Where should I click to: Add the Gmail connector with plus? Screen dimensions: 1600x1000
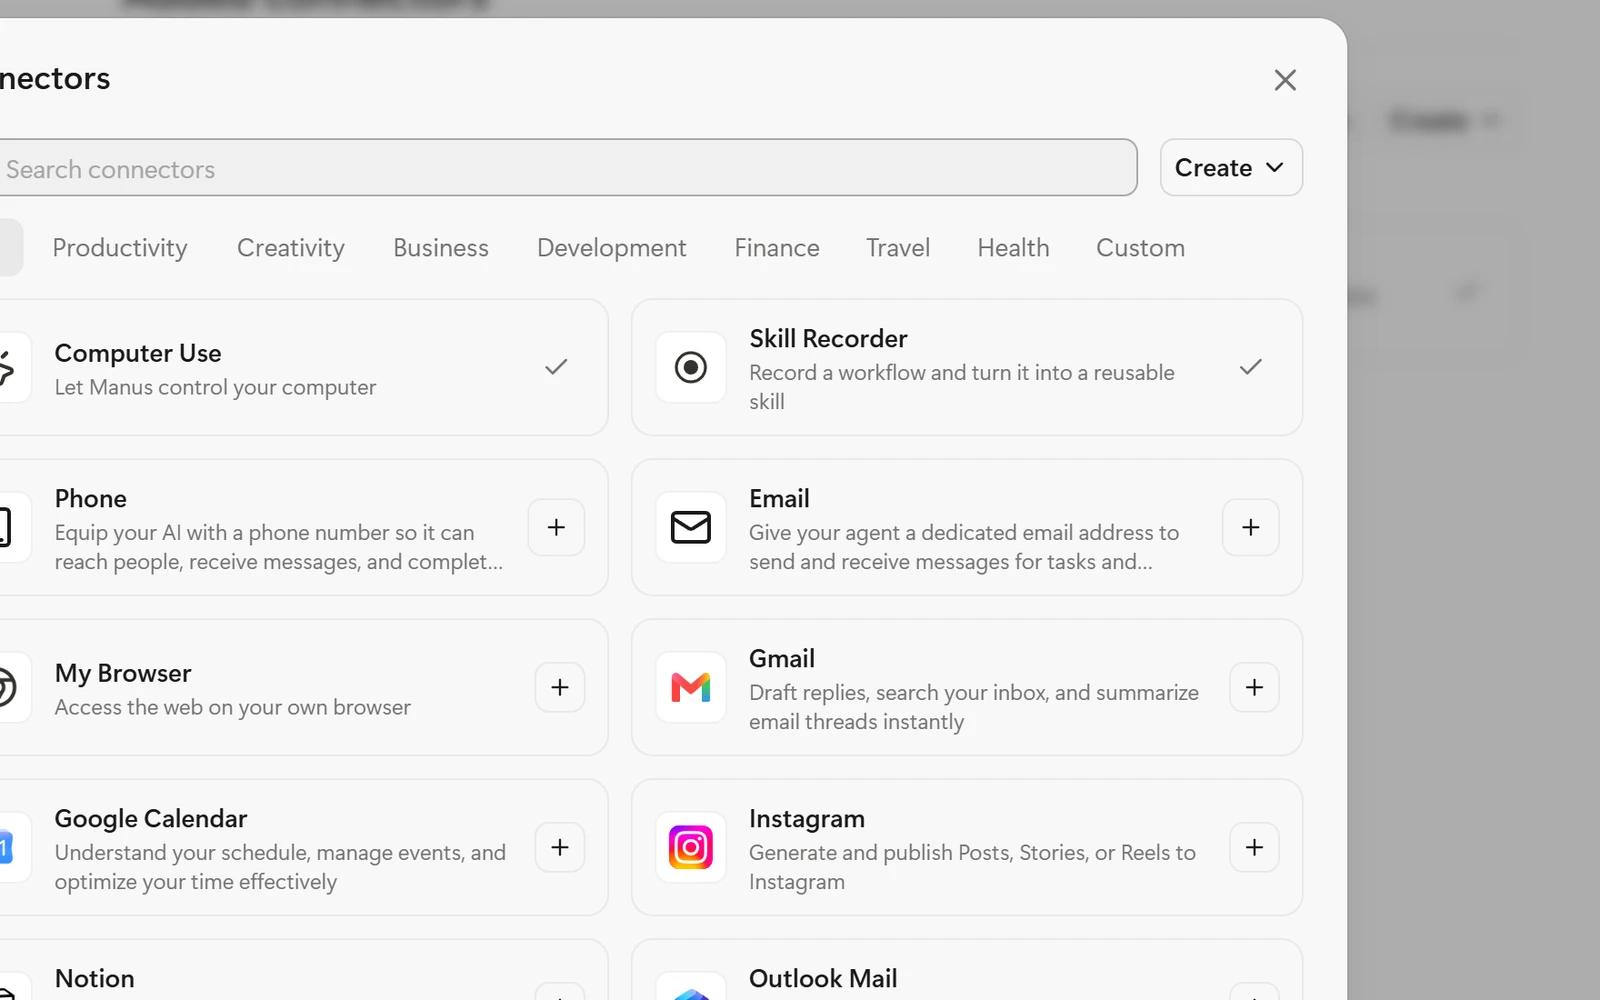1255,687
